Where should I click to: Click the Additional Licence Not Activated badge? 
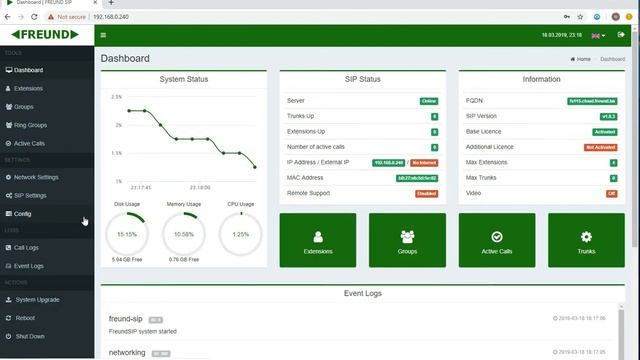(x=600, y=147)
